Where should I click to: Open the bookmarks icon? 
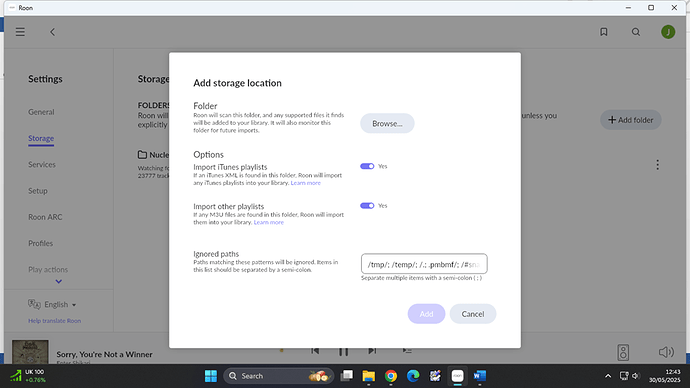point(604,32)
